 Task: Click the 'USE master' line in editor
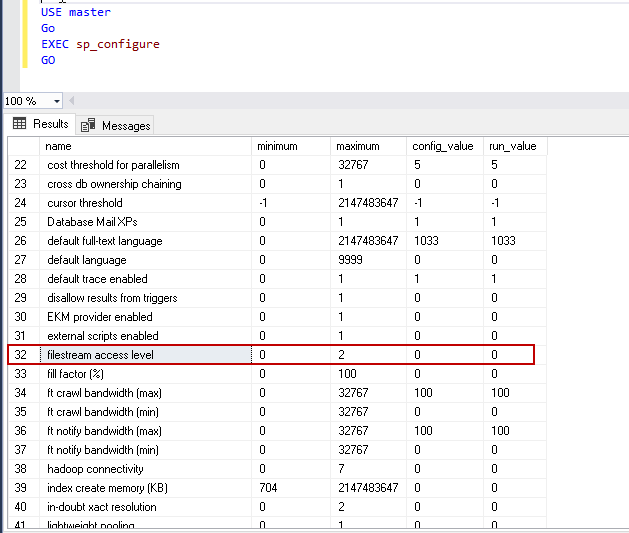76,12
